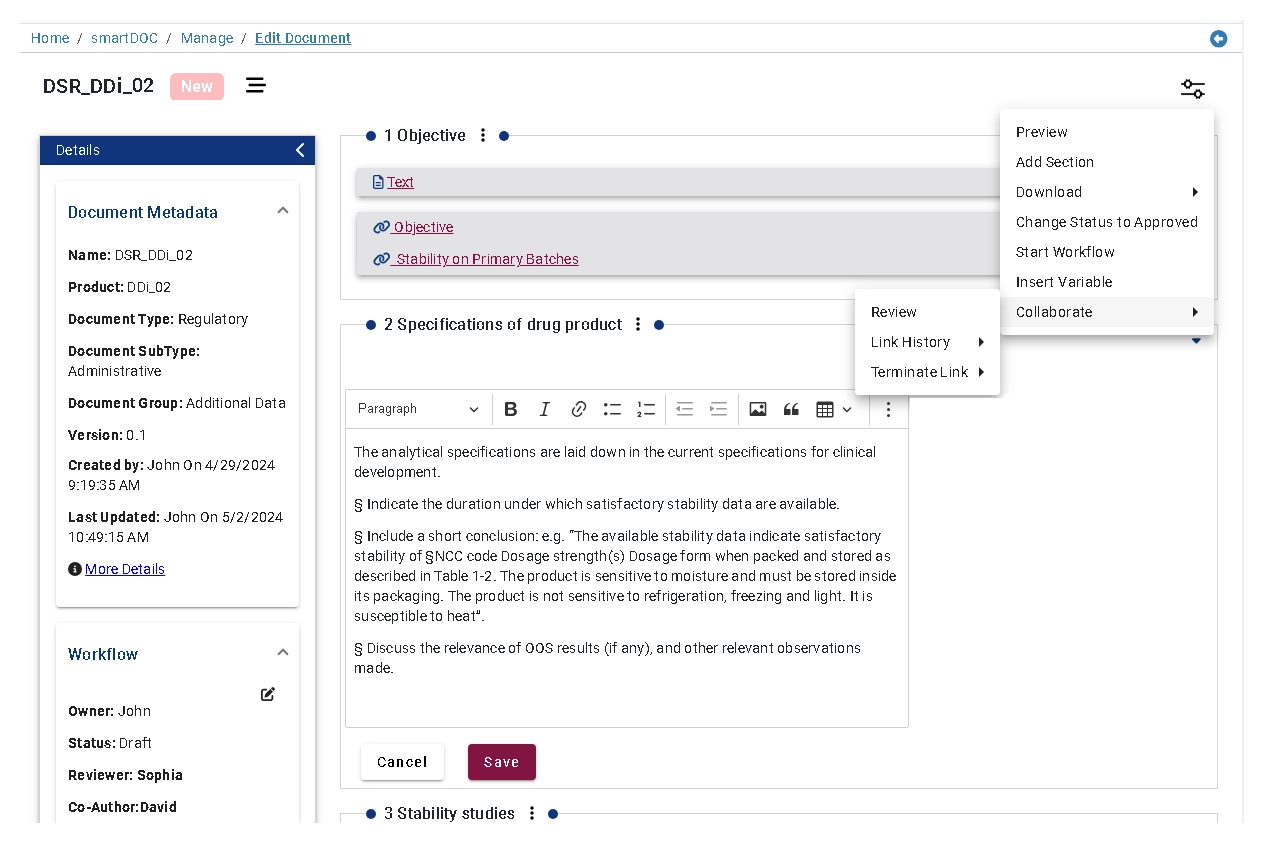The width and height of the screenshot is (1264, 843).
Task: Collapse the Document Metadata section
Action: [x=283, y=211]
